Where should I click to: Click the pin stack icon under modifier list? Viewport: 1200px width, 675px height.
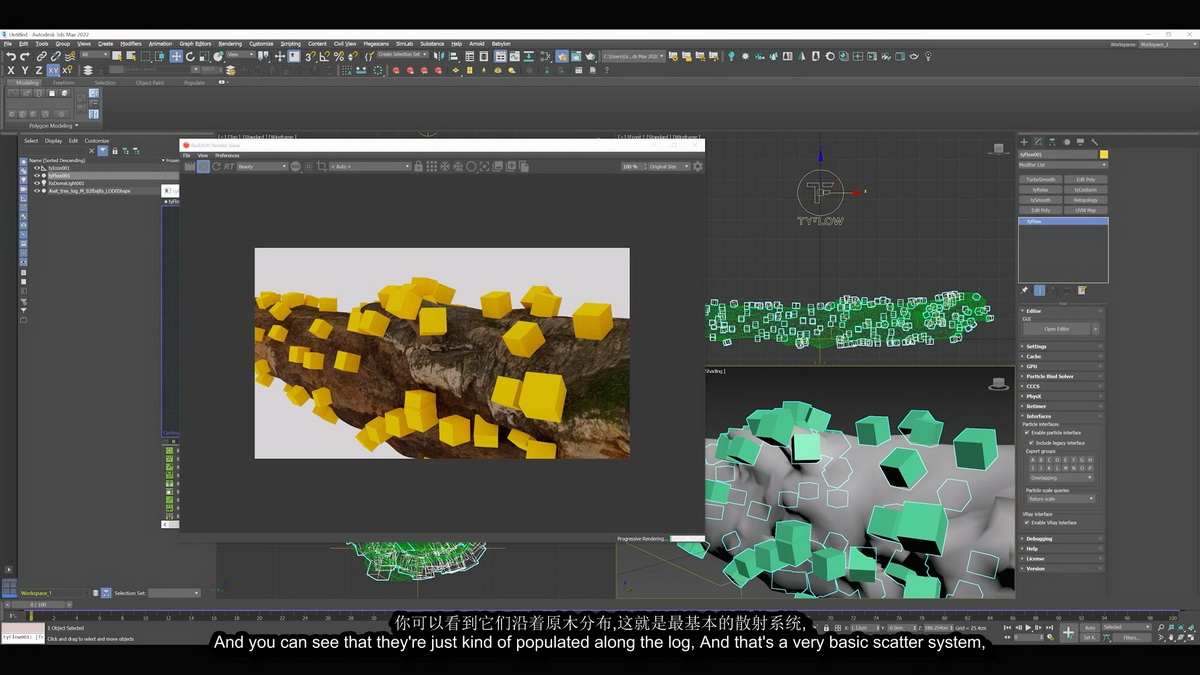pos(1024,290)
